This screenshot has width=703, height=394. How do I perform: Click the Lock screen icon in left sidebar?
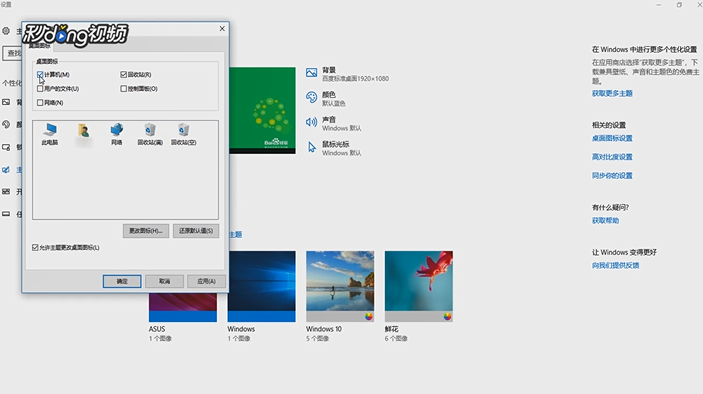click(x=6, y=147)
